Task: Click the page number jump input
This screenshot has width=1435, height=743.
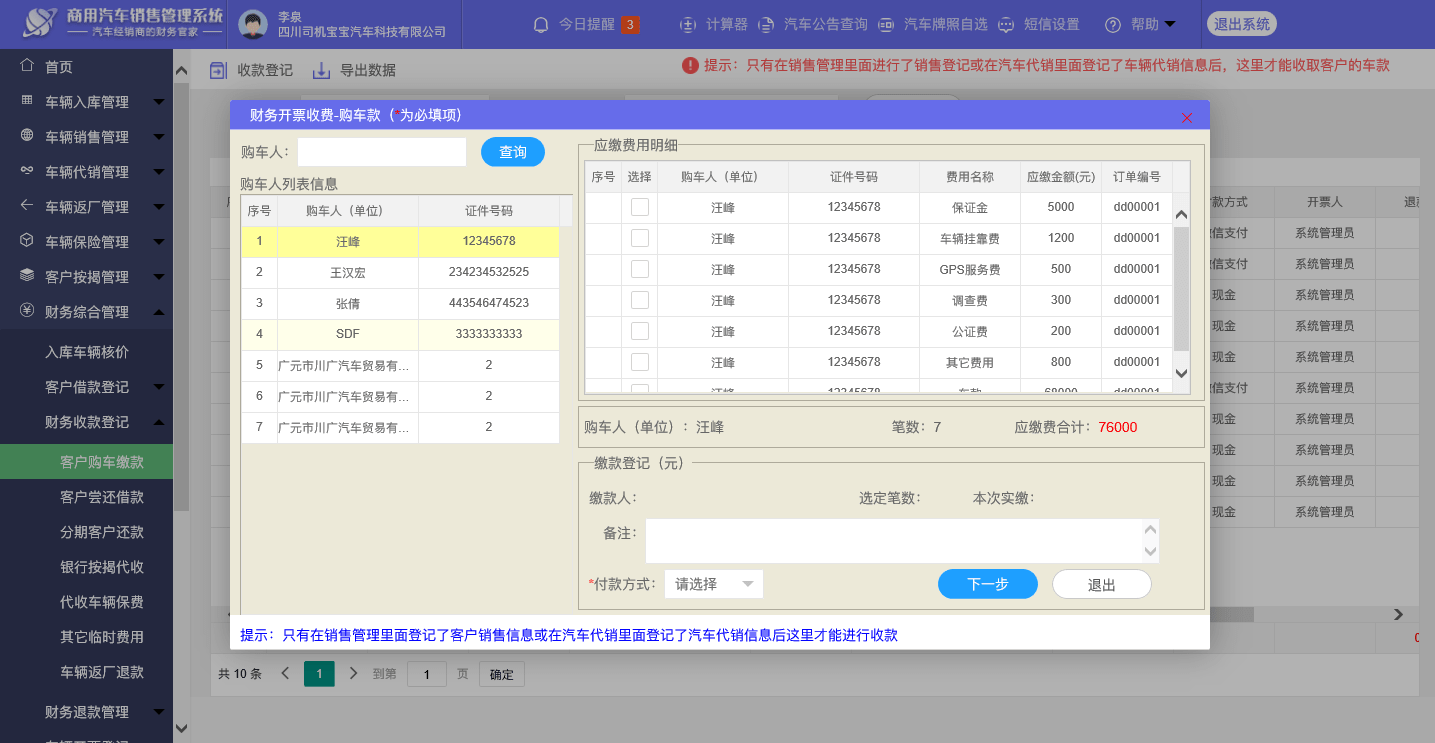Action: [x=427, y=674]
